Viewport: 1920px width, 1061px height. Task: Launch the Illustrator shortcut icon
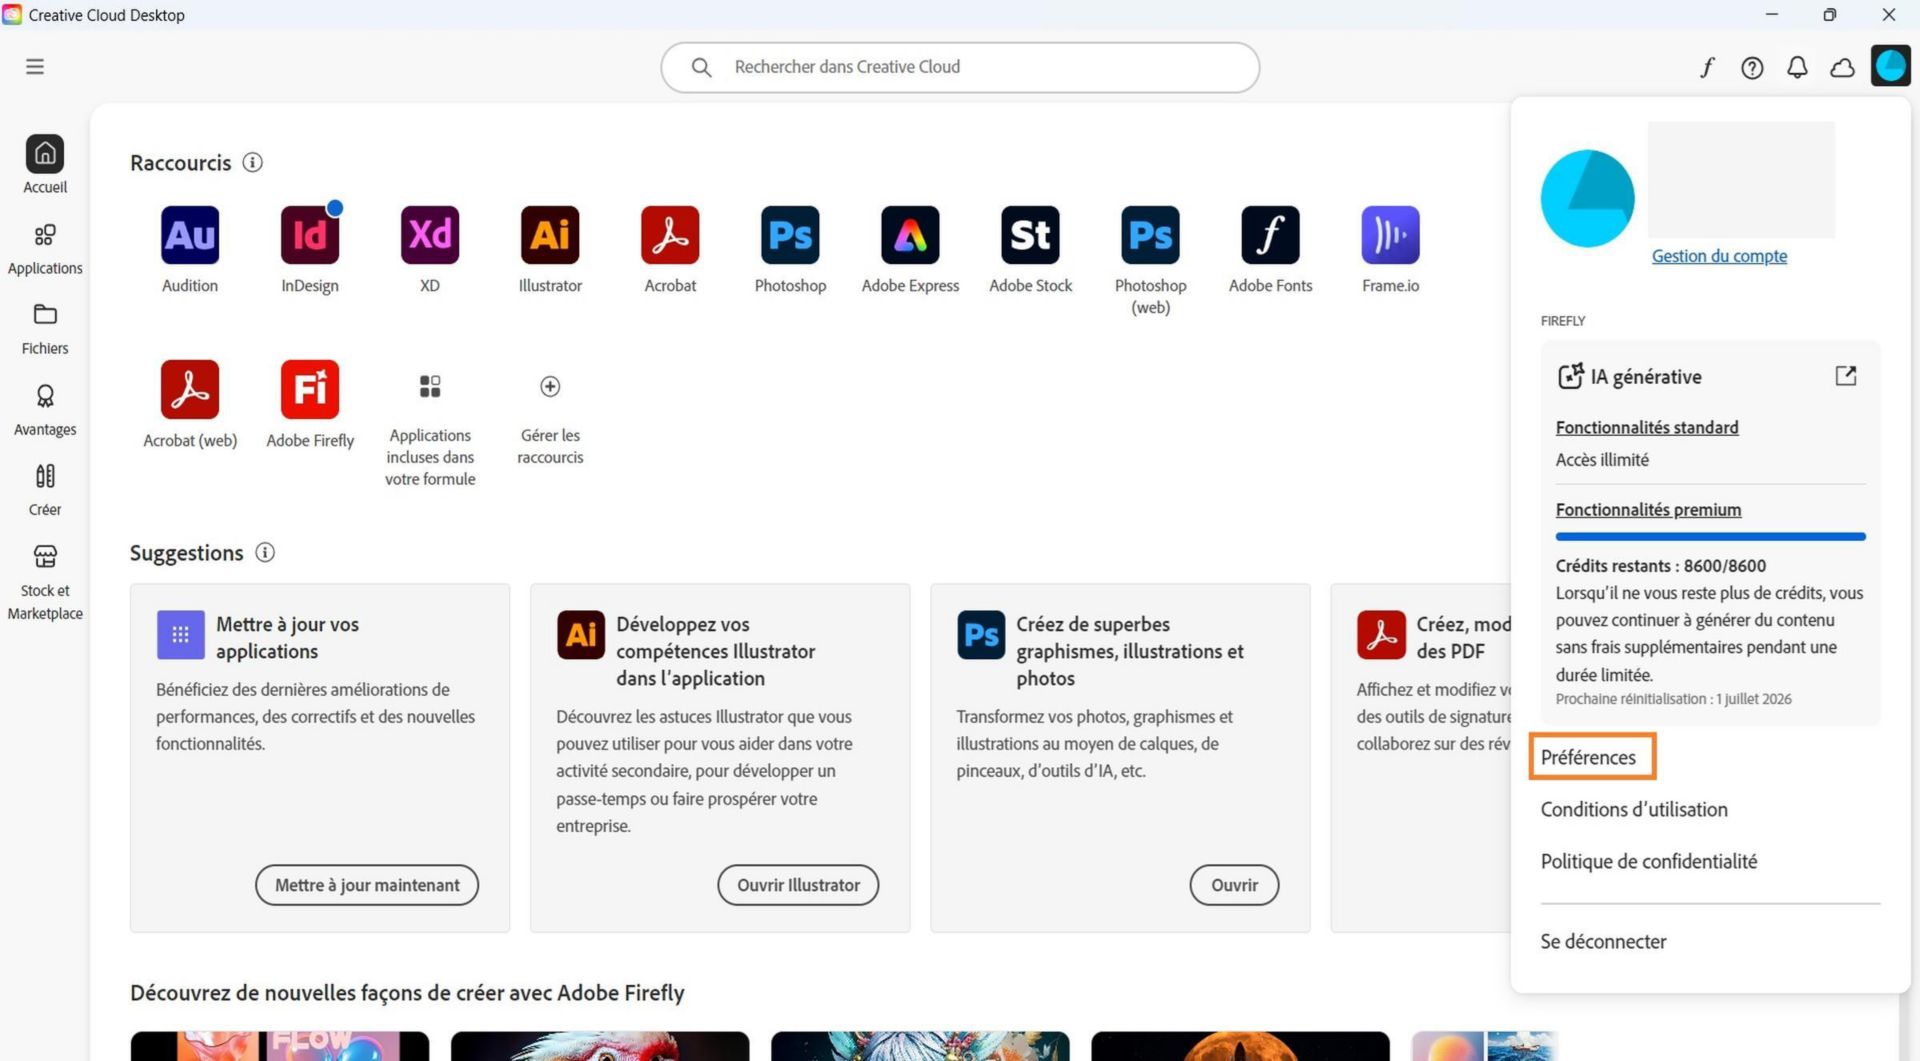[550, 235]
